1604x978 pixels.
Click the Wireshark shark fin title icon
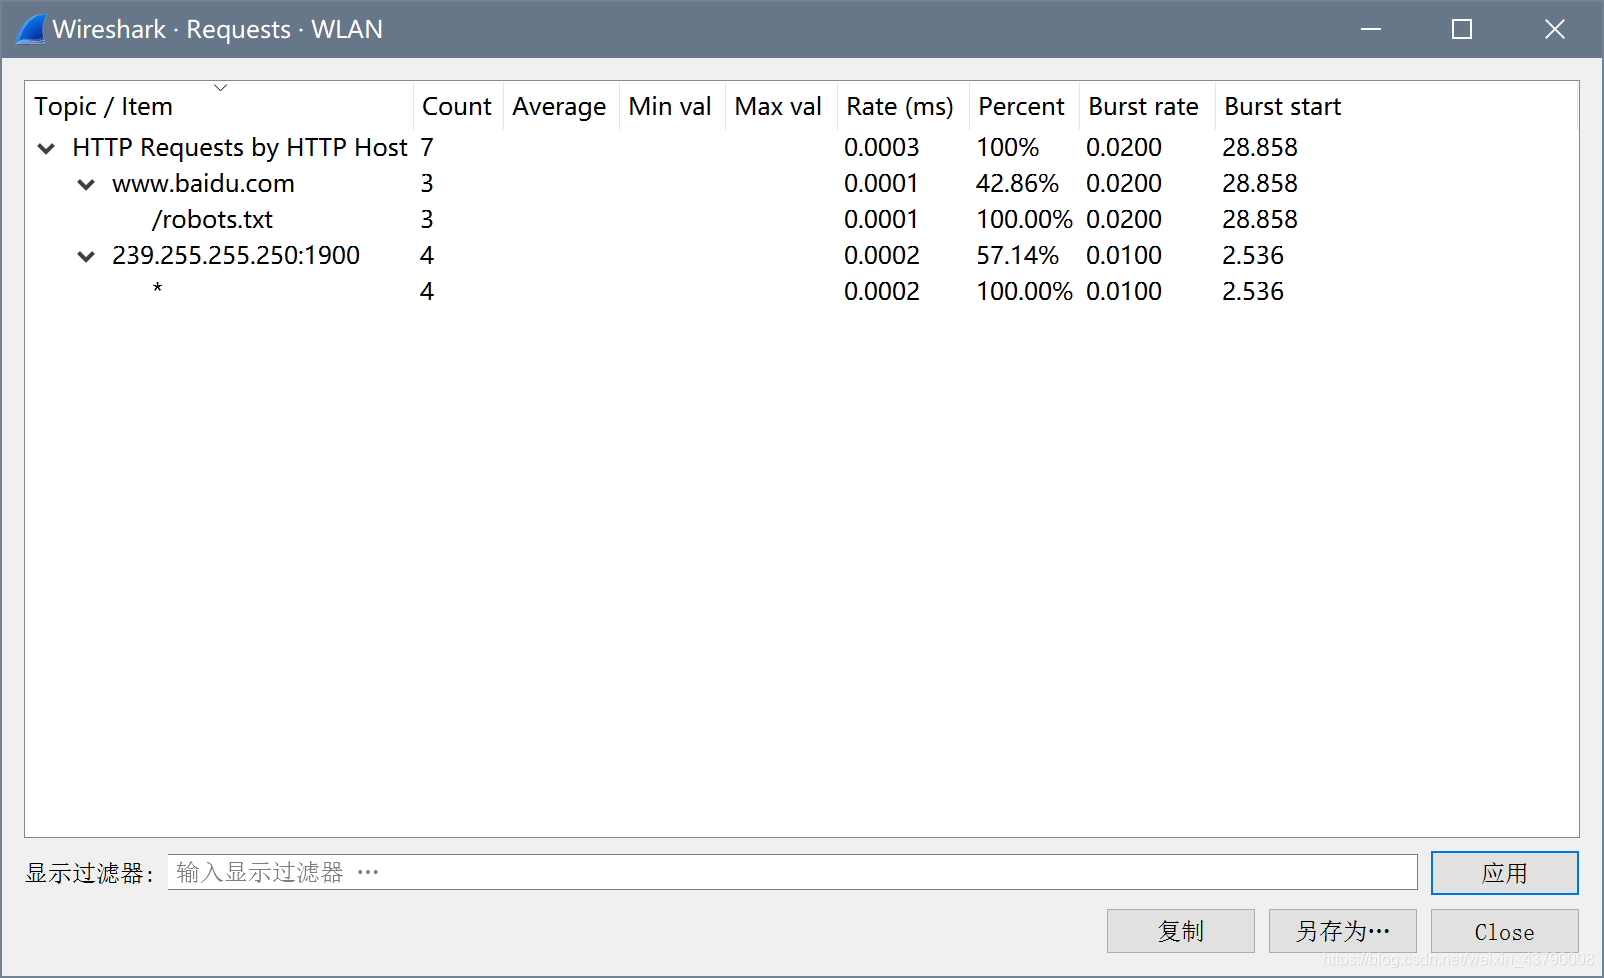tap(31, 29)
